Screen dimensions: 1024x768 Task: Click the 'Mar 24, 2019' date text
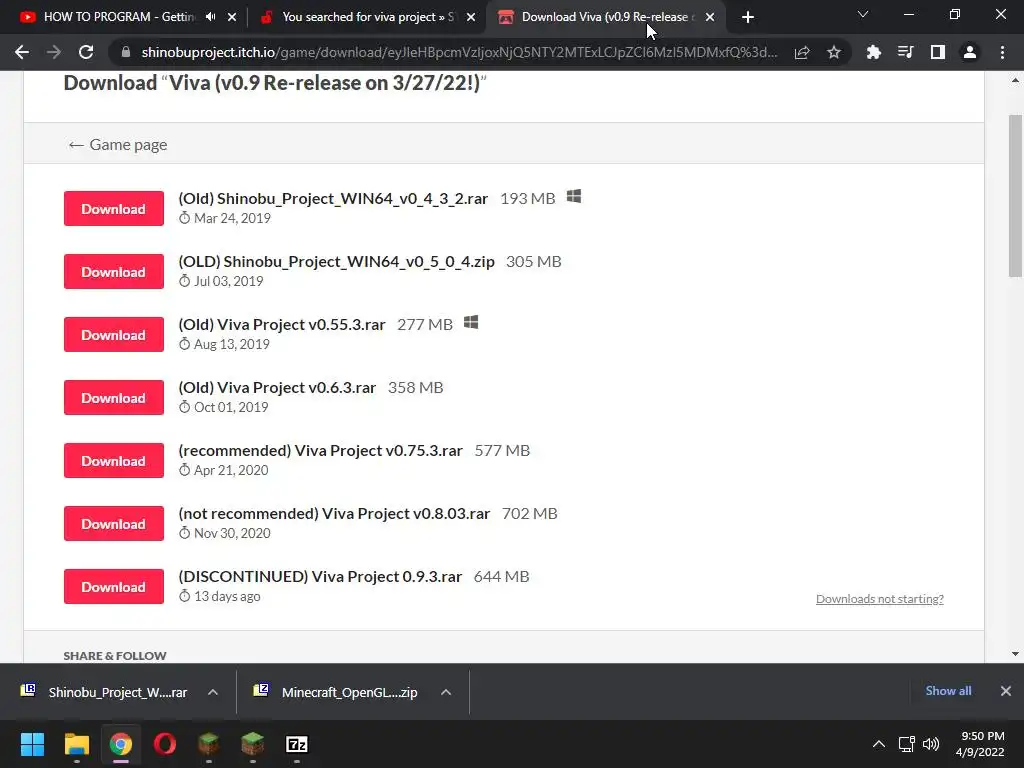click(x=232, y=218)
